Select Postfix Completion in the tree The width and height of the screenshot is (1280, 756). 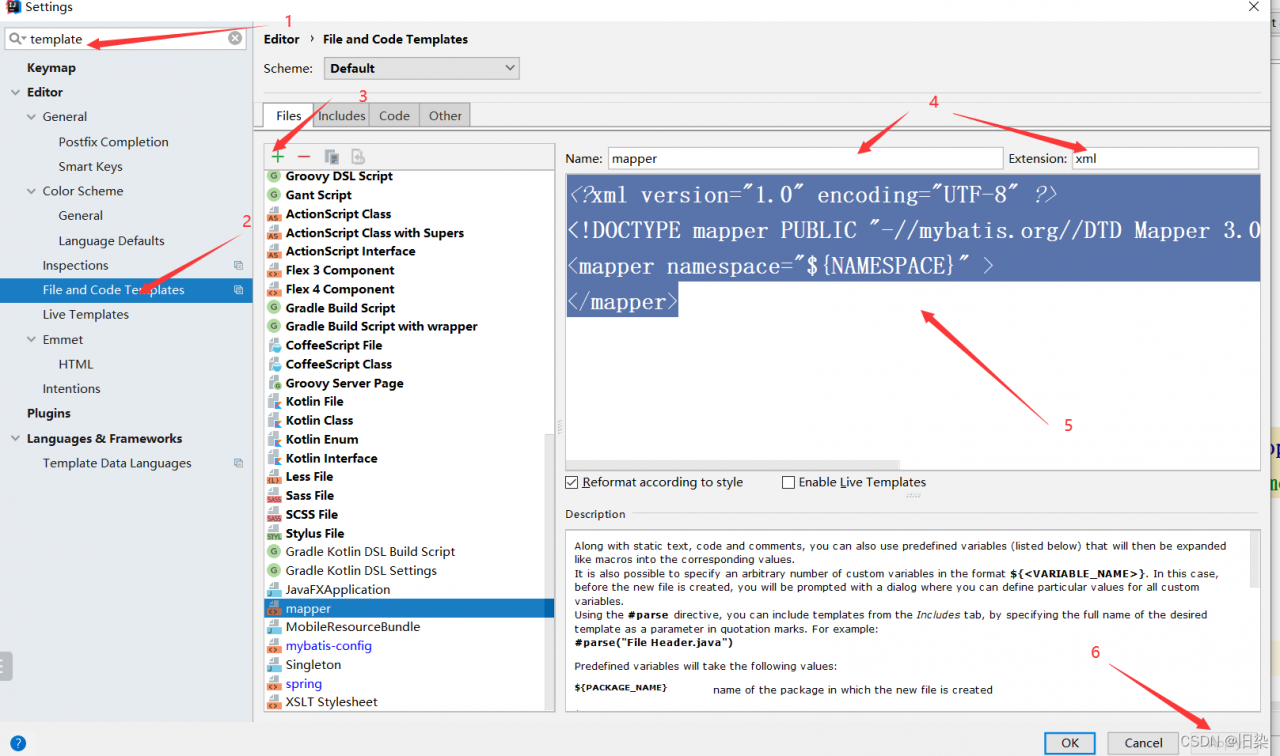[x=114, y=142]
